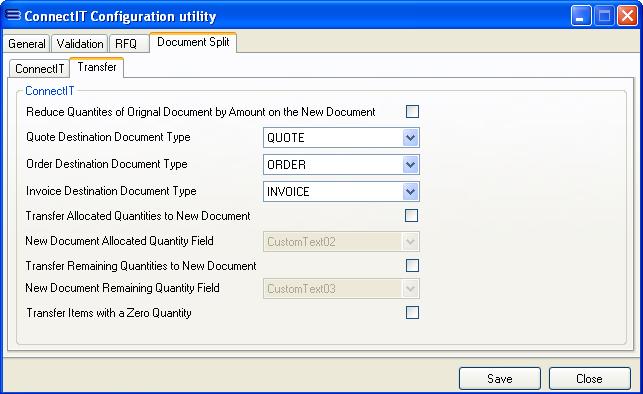This screenshot has height=394, width=643.
Task: Click the disabled CustomText02 dropdown
Action: 341,242
